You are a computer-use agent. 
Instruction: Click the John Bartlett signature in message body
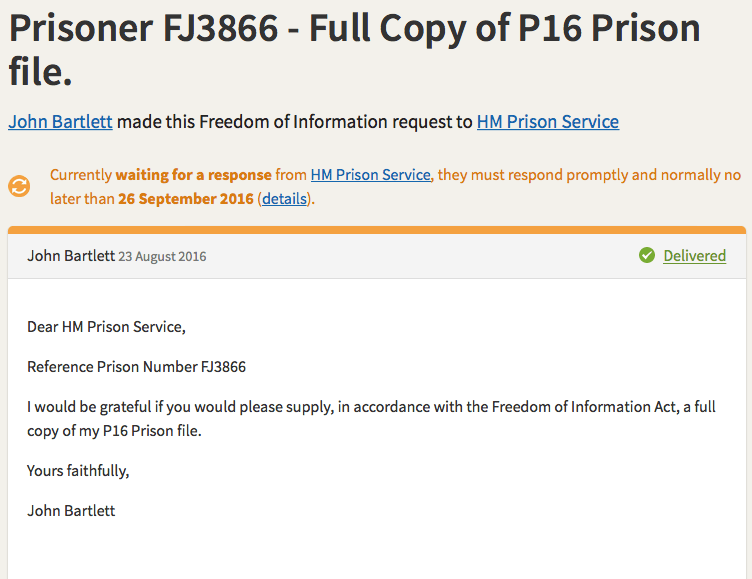[71, 510]
